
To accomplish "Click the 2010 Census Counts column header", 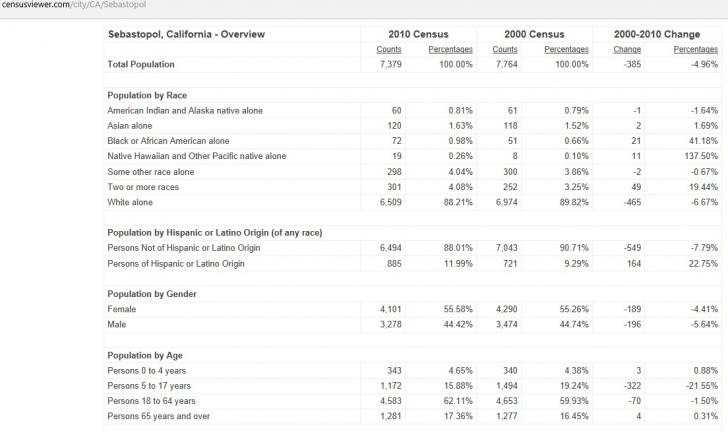I will [x=389, y=49].
